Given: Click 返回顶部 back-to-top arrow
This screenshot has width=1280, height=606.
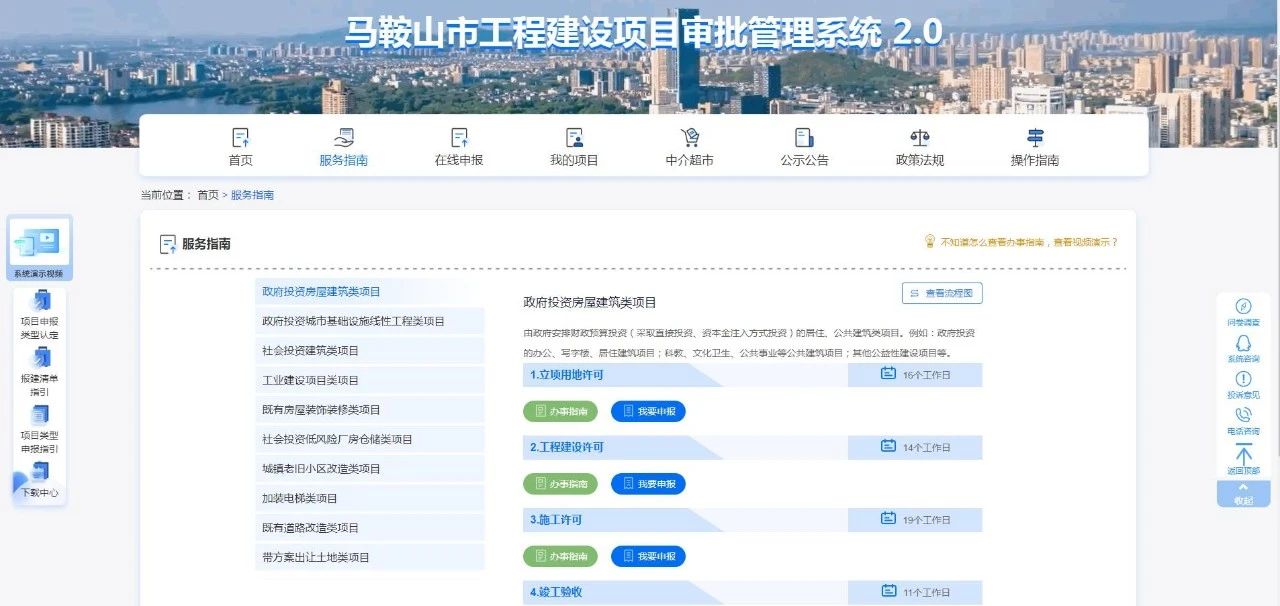Looking at the screenshot, I should 1243,455.
